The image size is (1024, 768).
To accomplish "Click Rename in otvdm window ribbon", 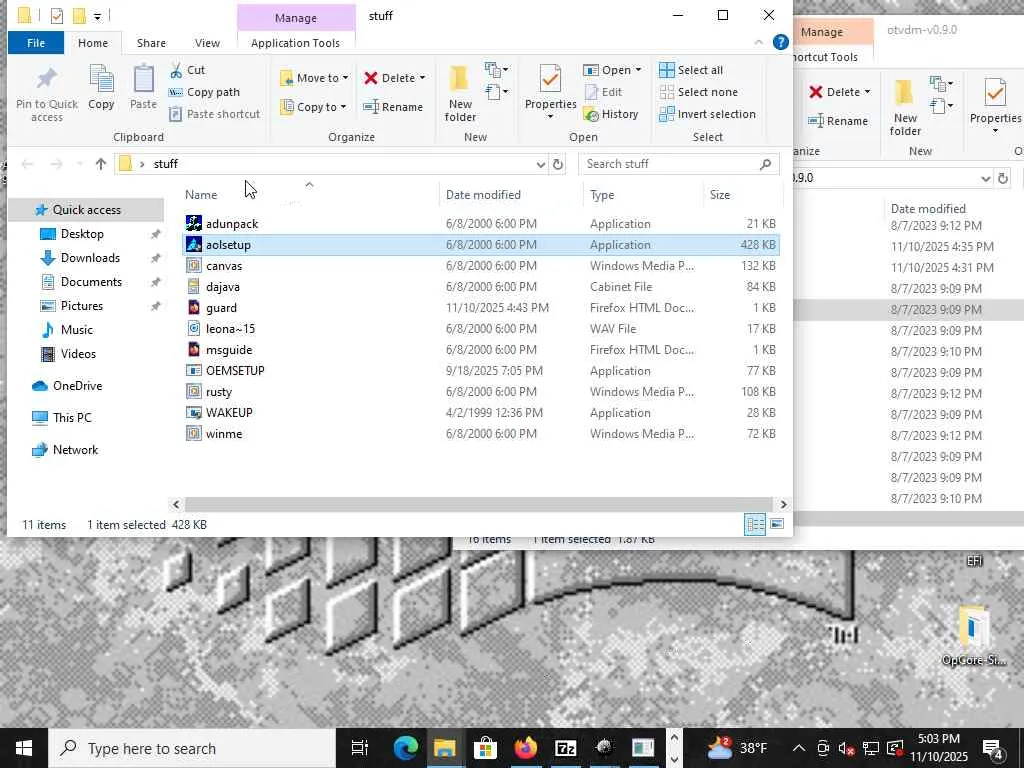I will pyautogui.click(x=839, y=121).
